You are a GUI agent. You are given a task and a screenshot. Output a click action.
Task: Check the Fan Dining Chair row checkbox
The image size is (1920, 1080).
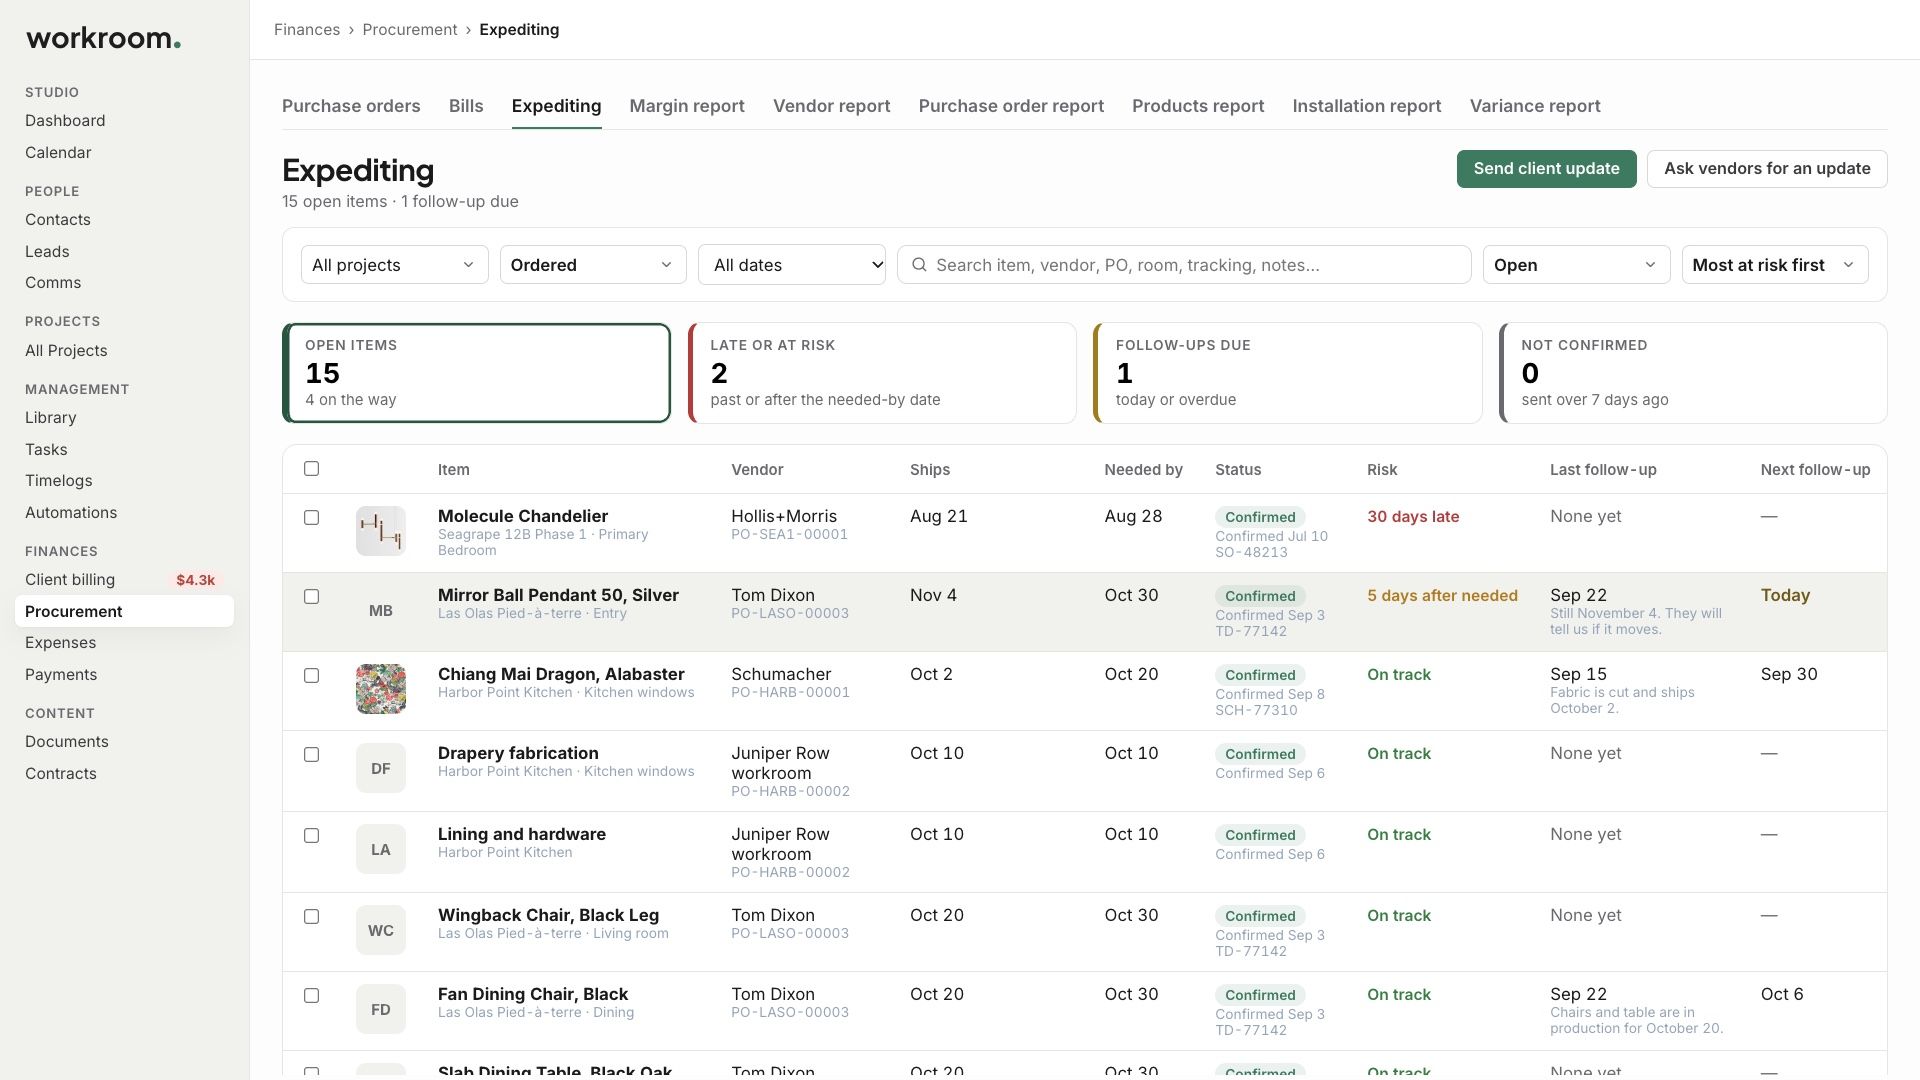(311, 995)
